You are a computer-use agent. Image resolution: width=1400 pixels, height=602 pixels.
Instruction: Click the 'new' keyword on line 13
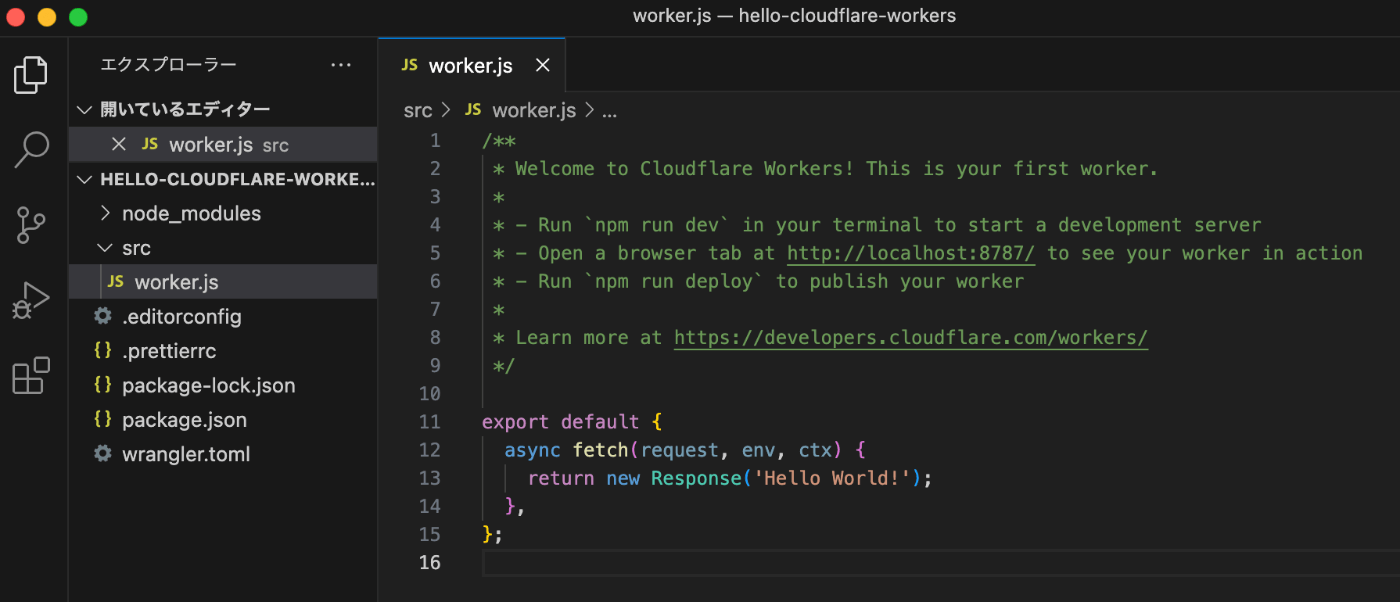click(623, 478)
